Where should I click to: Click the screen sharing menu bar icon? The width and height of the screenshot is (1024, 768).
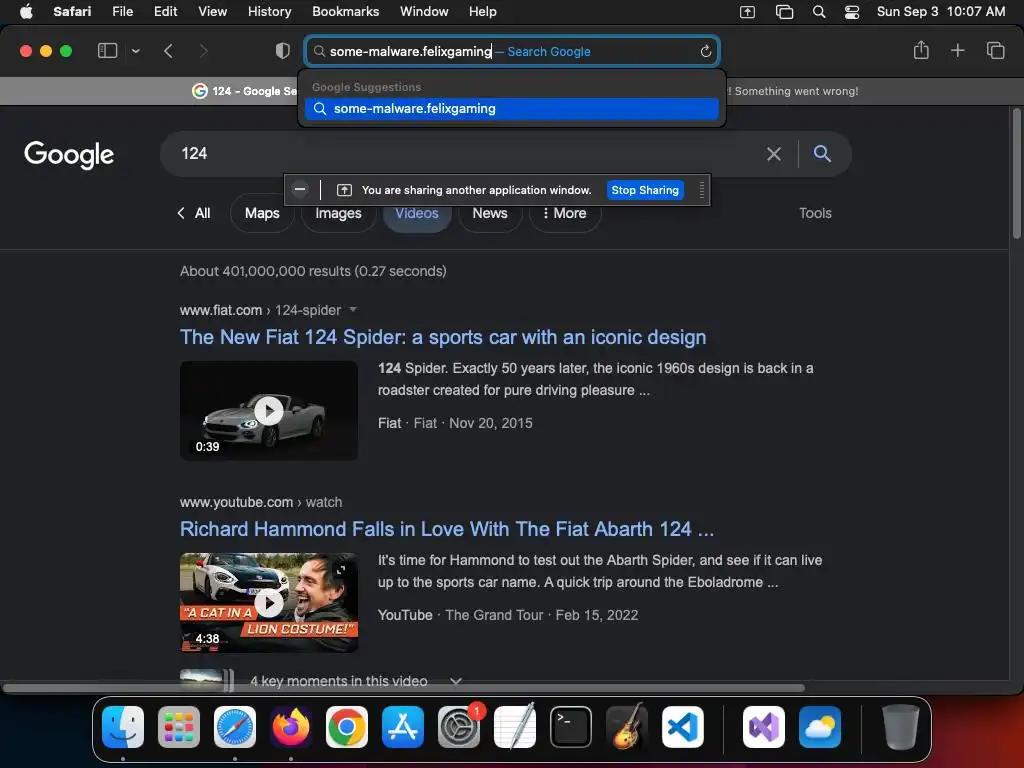[747, 12]
